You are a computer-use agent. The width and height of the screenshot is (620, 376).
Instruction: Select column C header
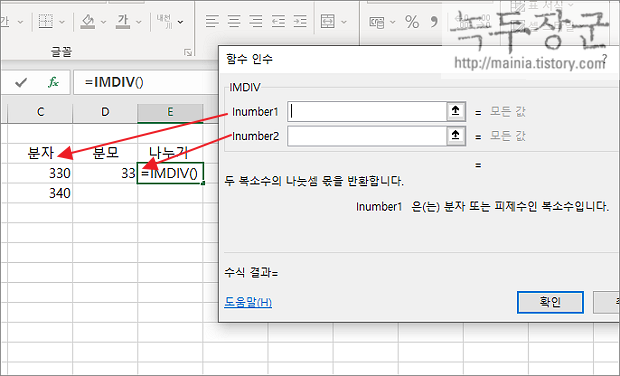(40, 112)
